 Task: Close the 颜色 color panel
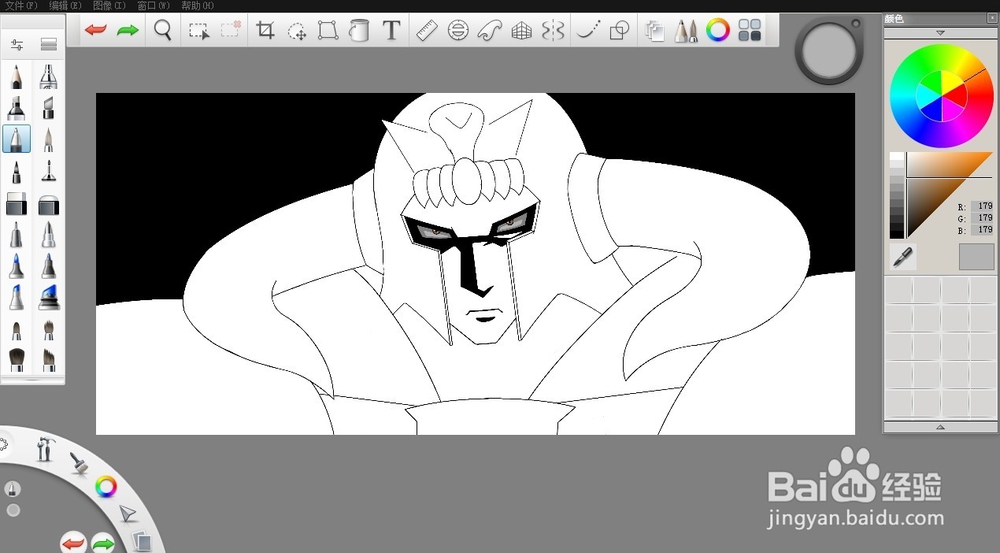coord(992,18)
